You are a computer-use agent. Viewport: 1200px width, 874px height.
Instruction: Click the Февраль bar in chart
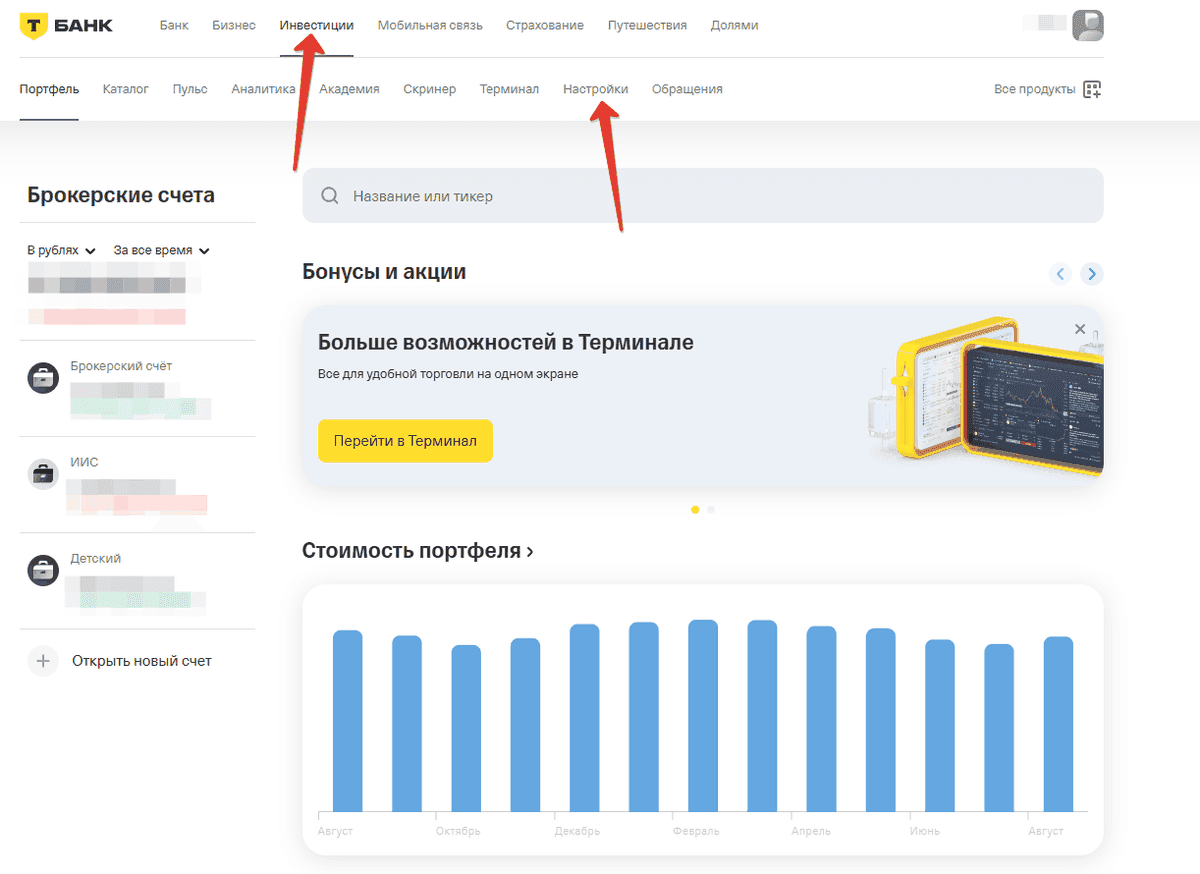[703, 716]
